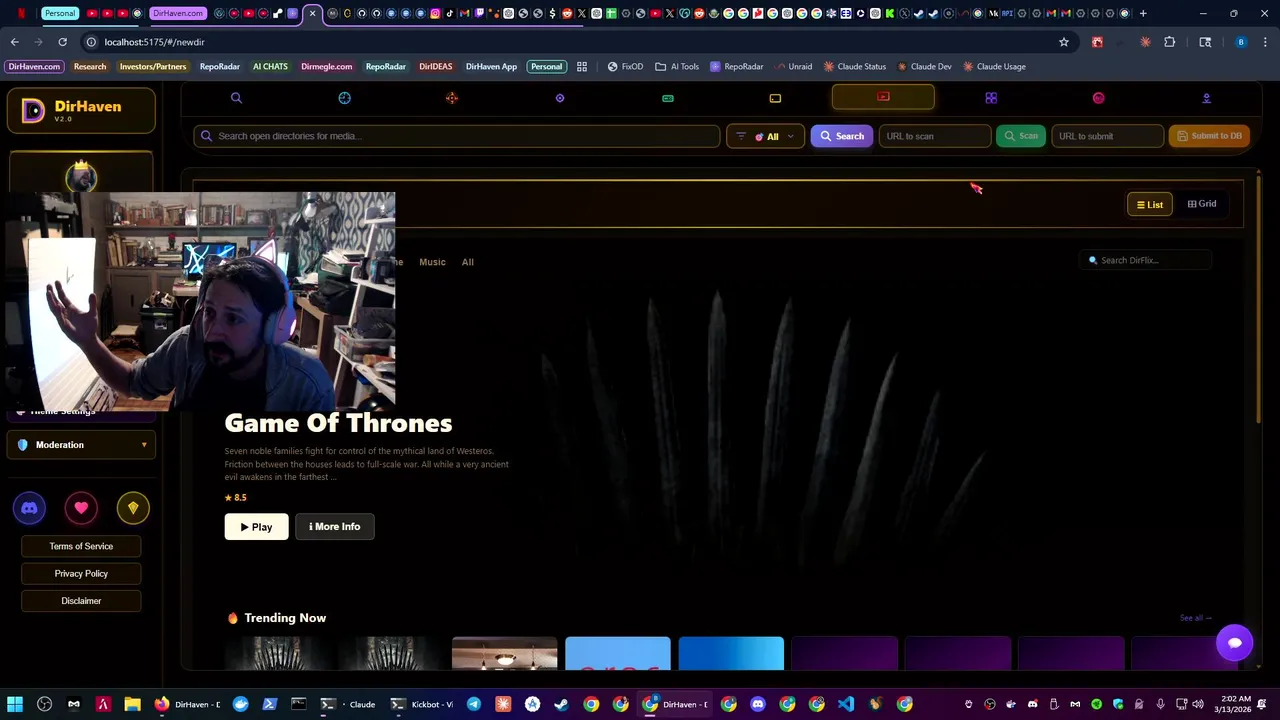Click the DirHaven logo in sidebar
The height and width of the screenshot is (720, 1280).
[81, 110]
